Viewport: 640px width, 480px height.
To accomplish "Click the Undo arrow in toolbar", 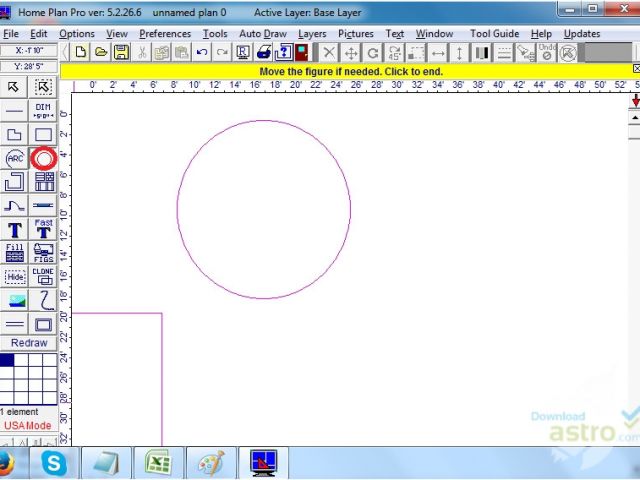I will click(x=203, y=52).
